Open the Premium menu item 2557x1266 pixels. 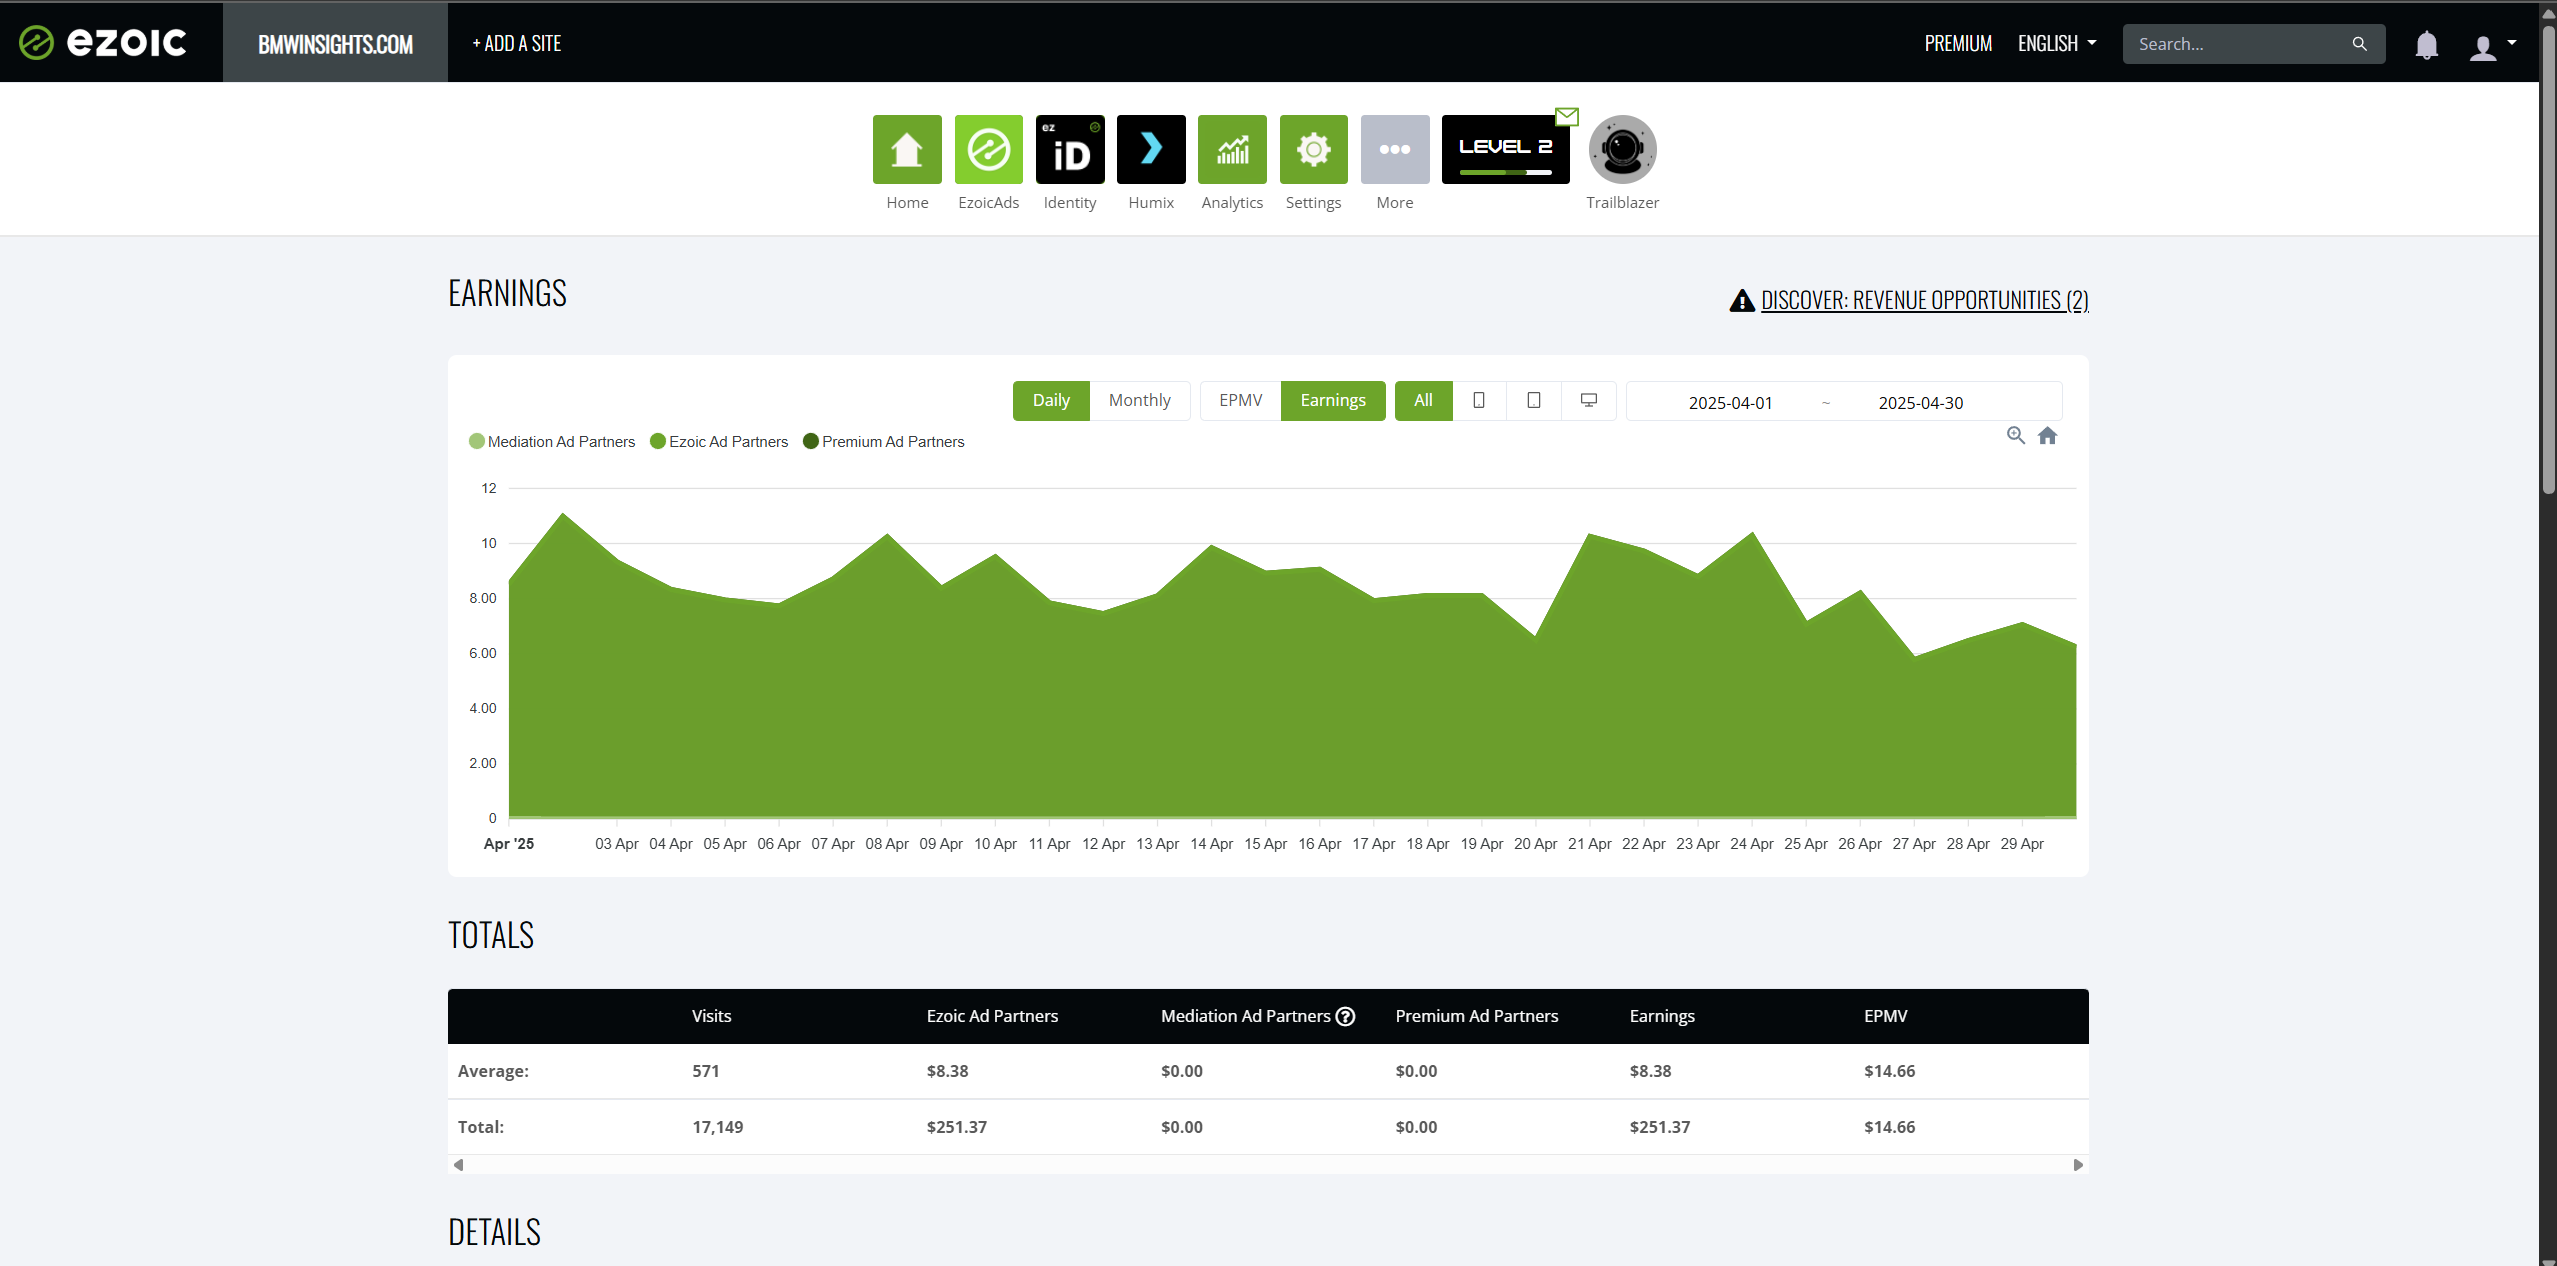tap(1958, 43)
